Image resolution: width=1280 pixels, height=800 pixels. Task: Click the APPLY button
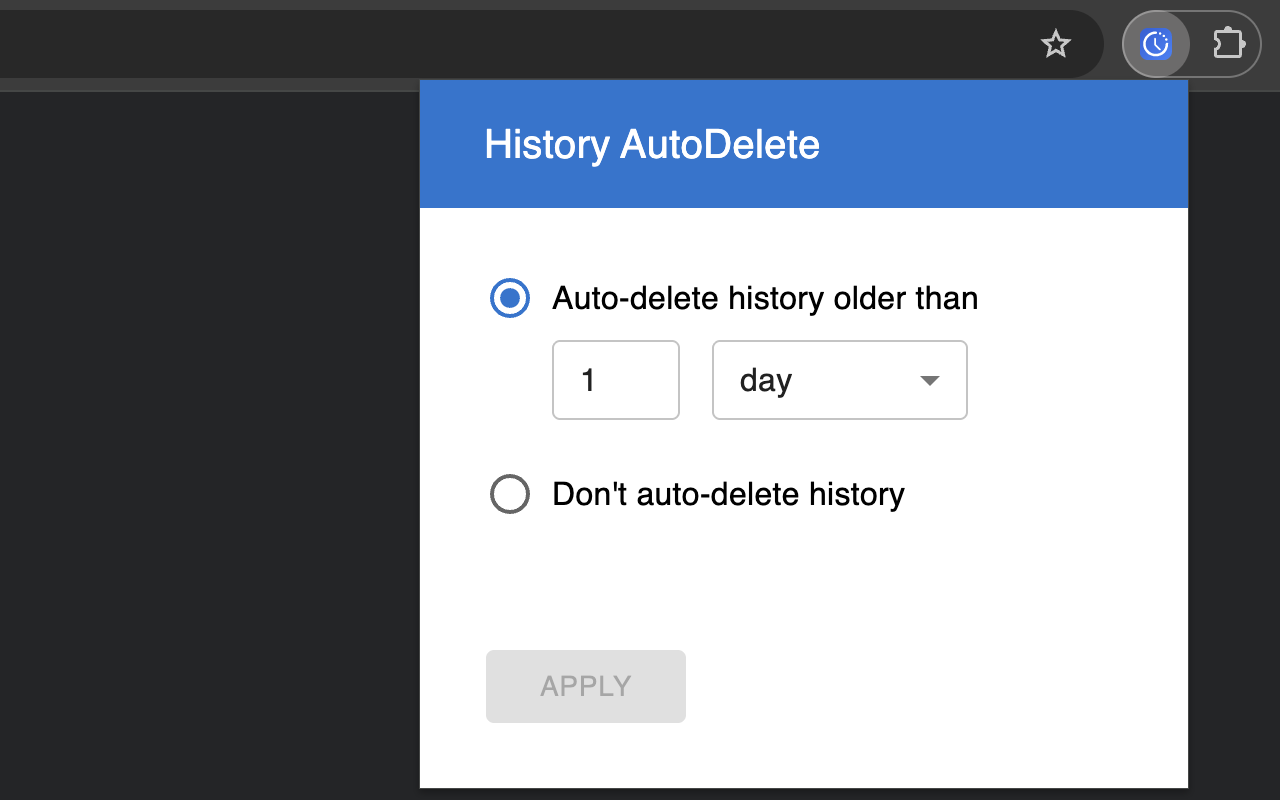(586, 686)
